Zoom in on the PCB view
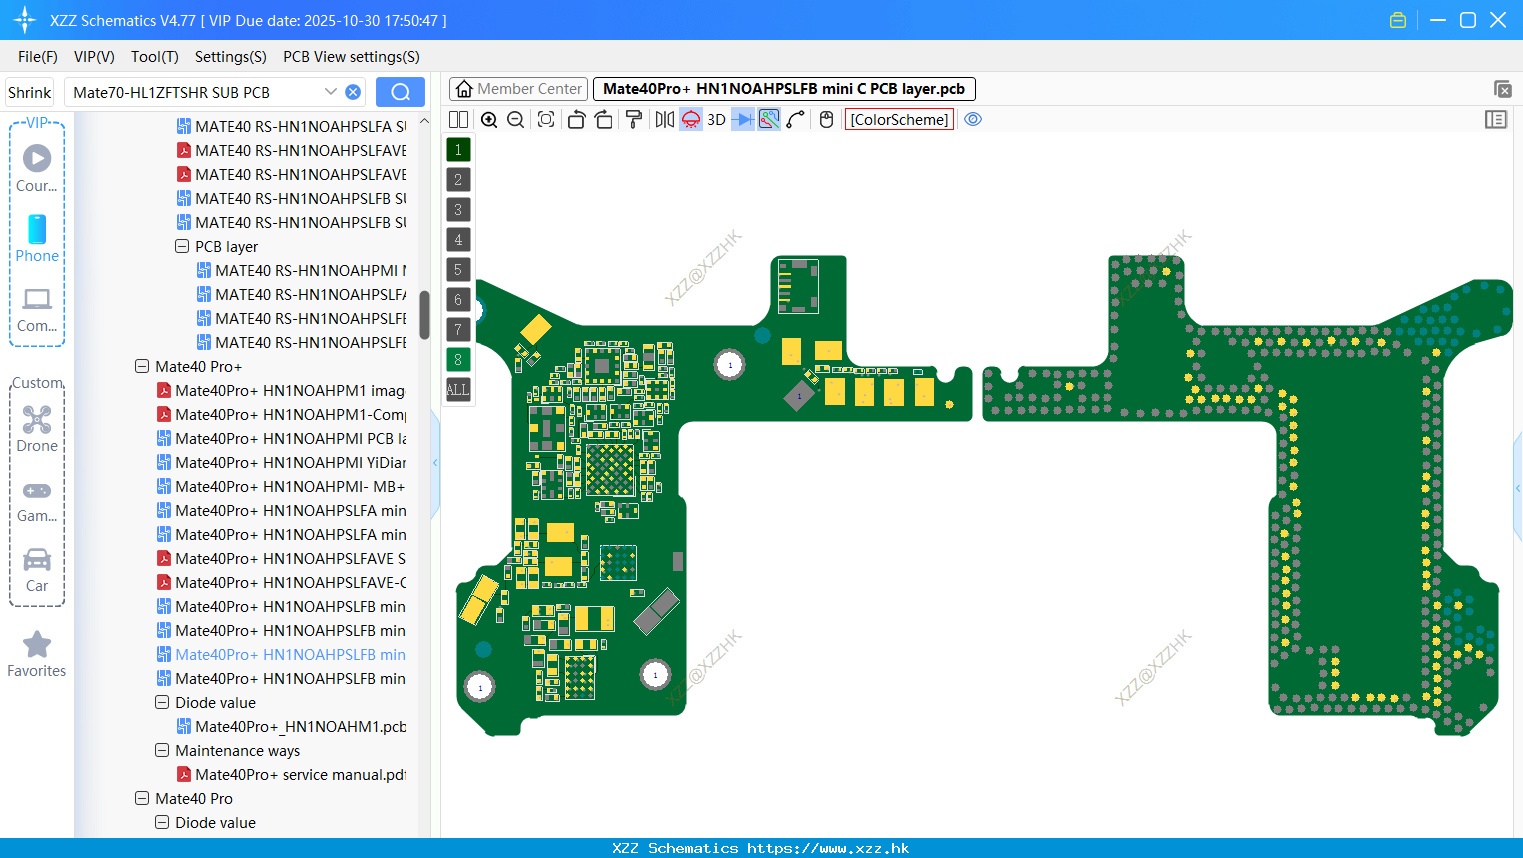The image size is (1523, 858). (489, 119)
